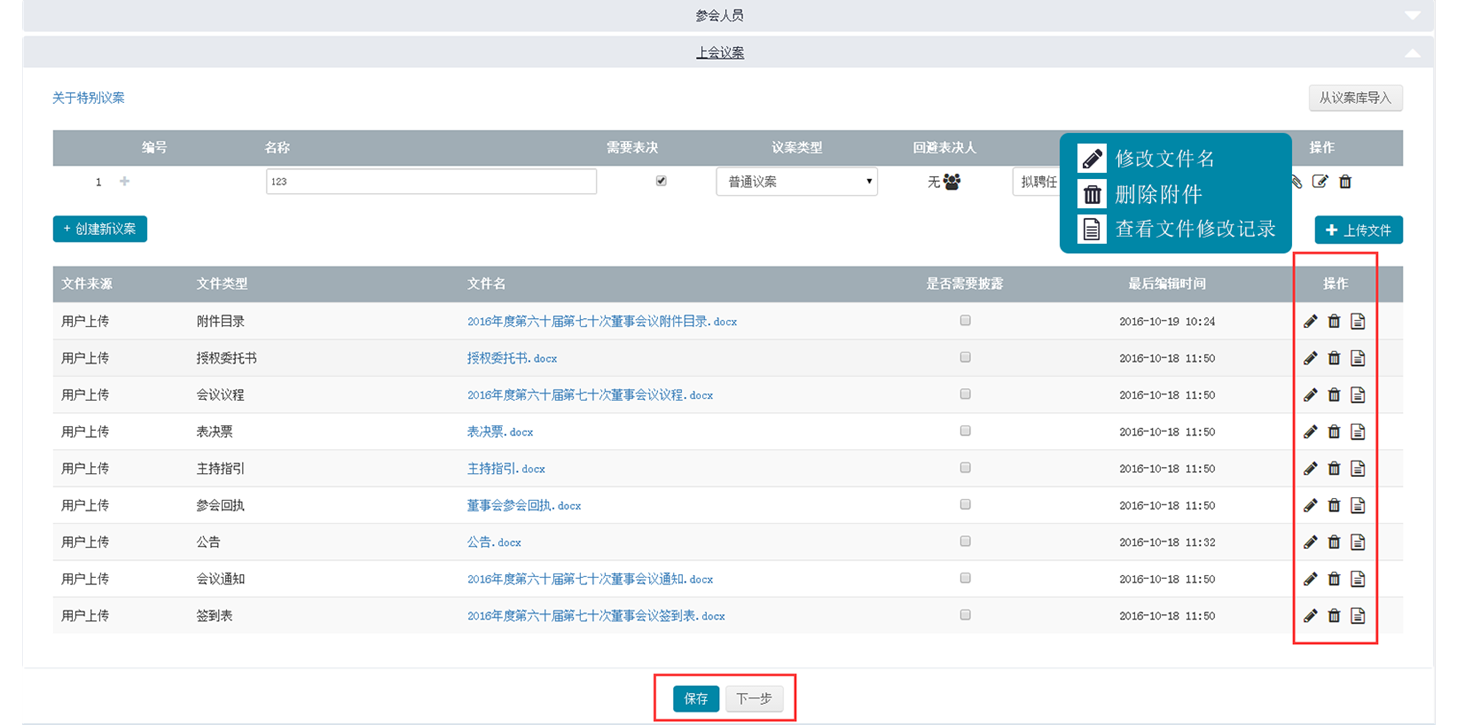The image size is (1457, 725).
Task: Delete the 主持指引 attachment
Action: pos(1334,468)
